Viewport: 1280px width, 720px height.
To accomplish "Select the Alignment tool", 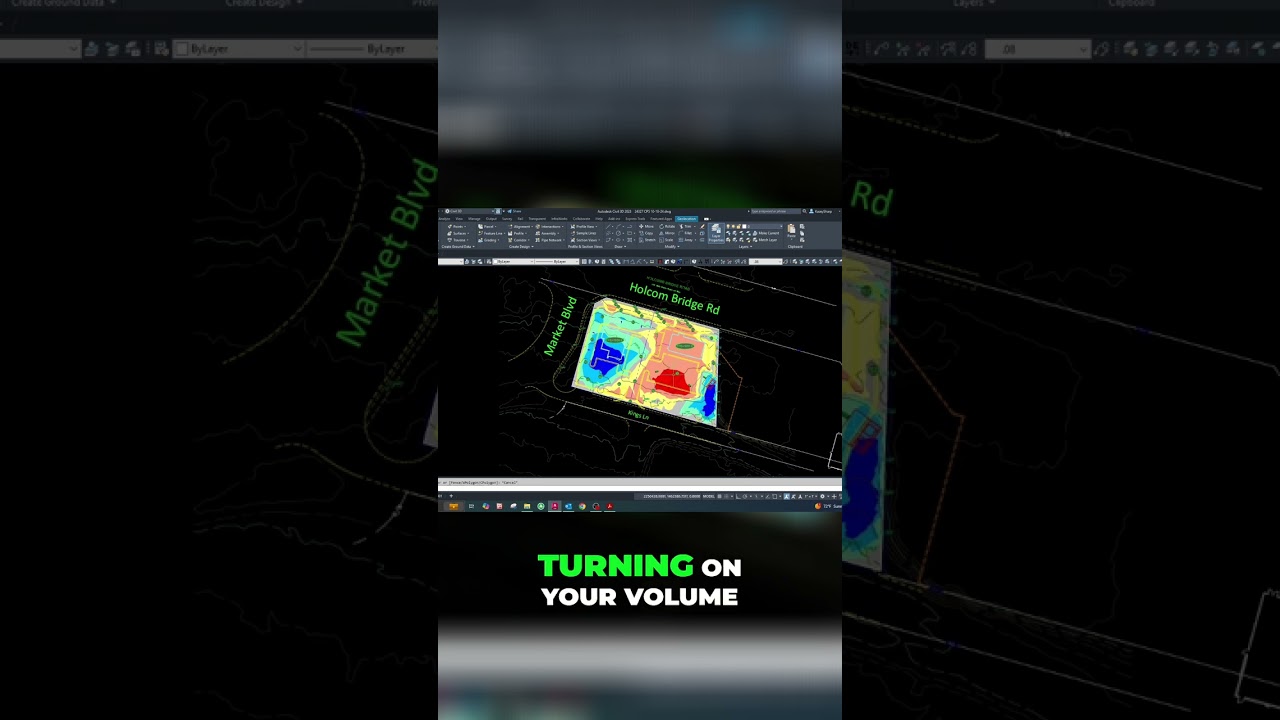I will [520, 226].
